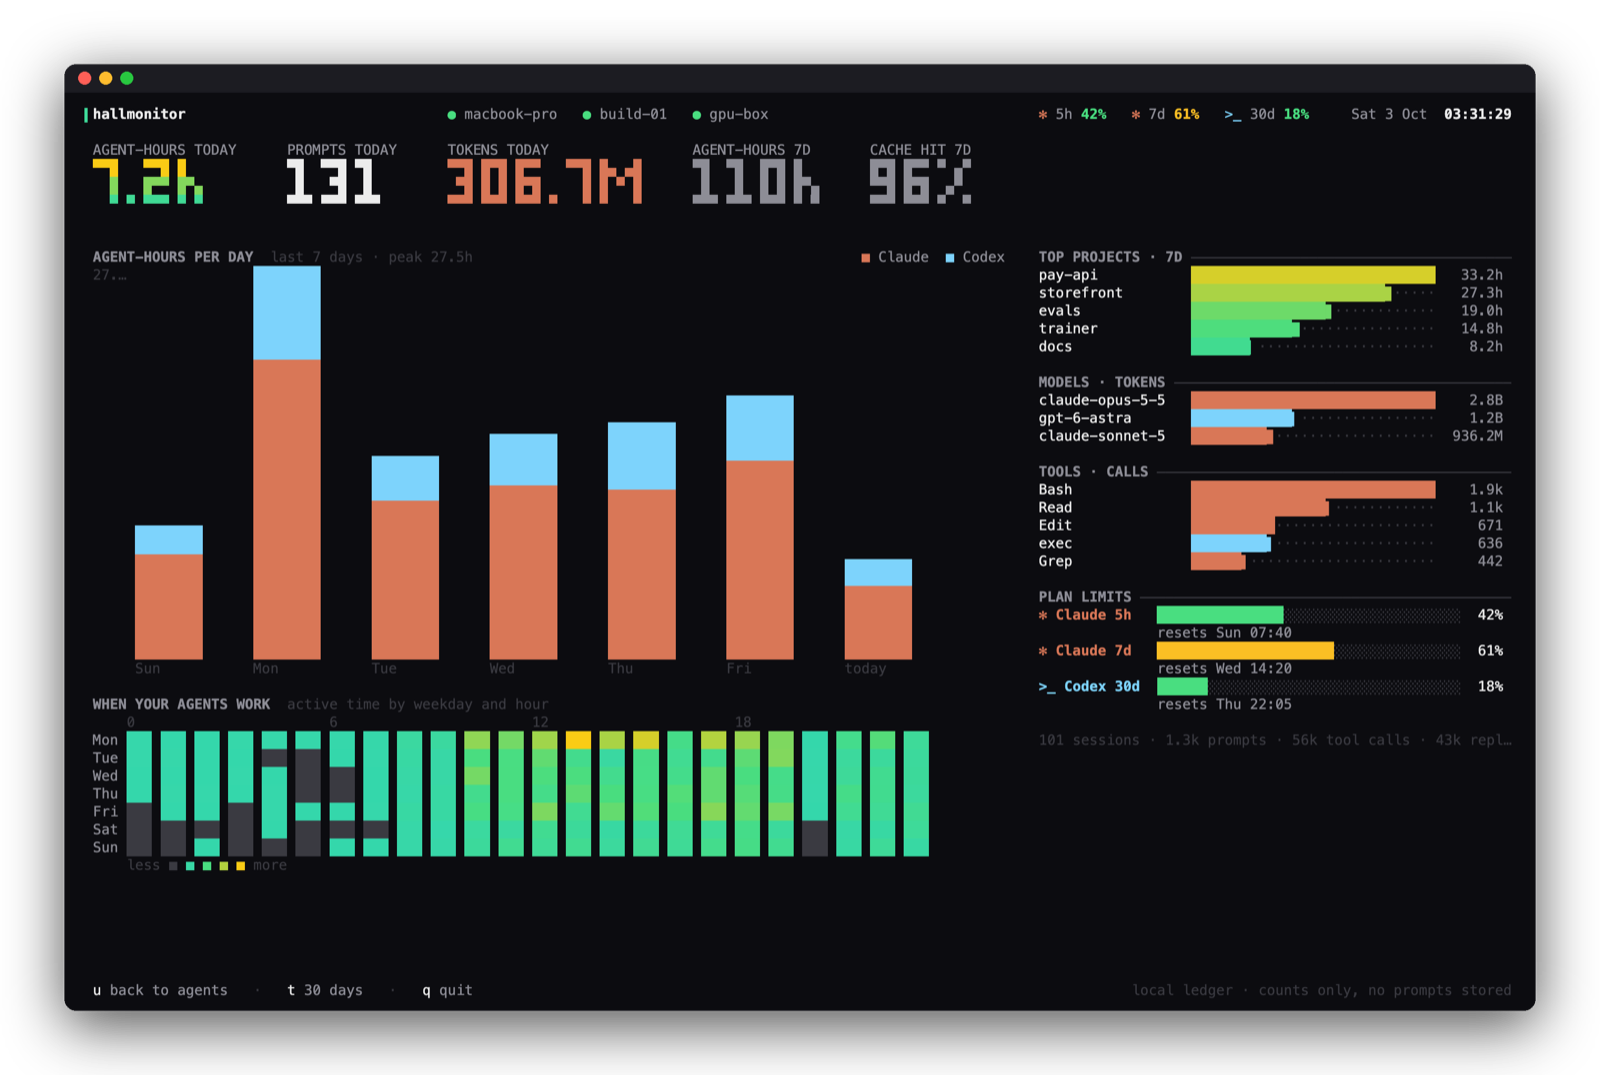Select the docs project row
Image resolution: width=1600 pixels, height=1075 pixels.
point(1271,347)
